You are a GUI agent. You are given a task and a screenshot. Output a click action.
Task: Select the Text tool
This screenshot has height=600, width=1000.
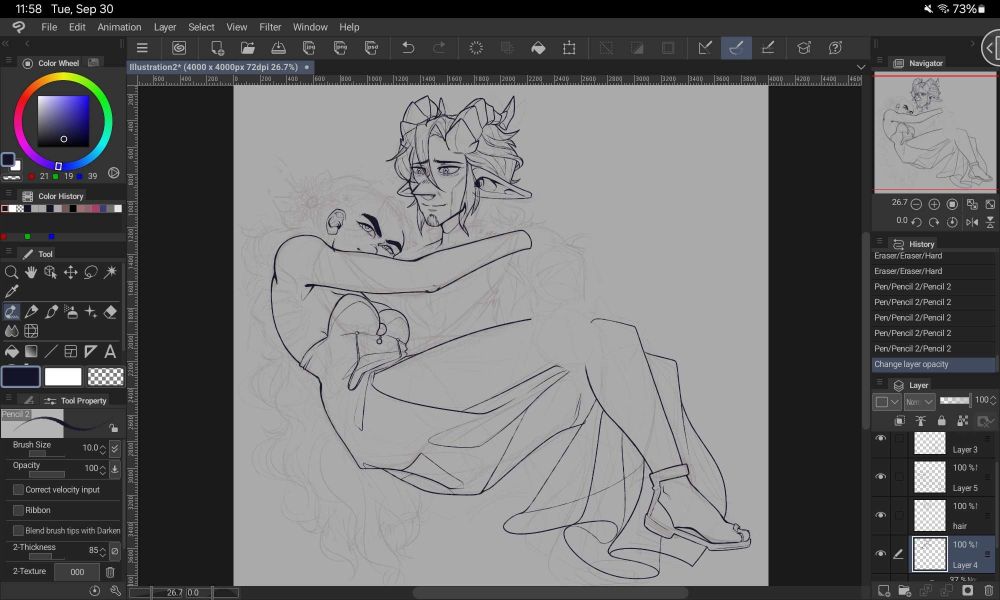point(108,351)
